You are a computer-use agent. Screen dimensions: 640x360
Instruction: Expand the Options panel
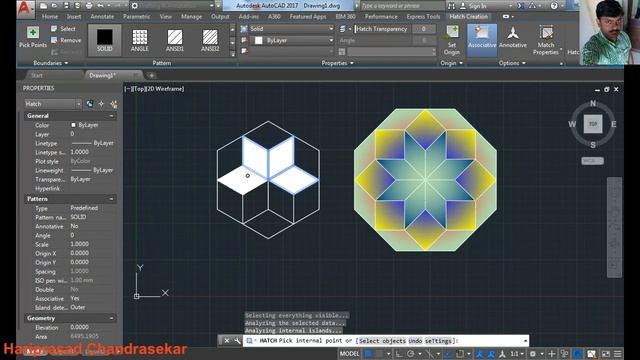point(512,63)
